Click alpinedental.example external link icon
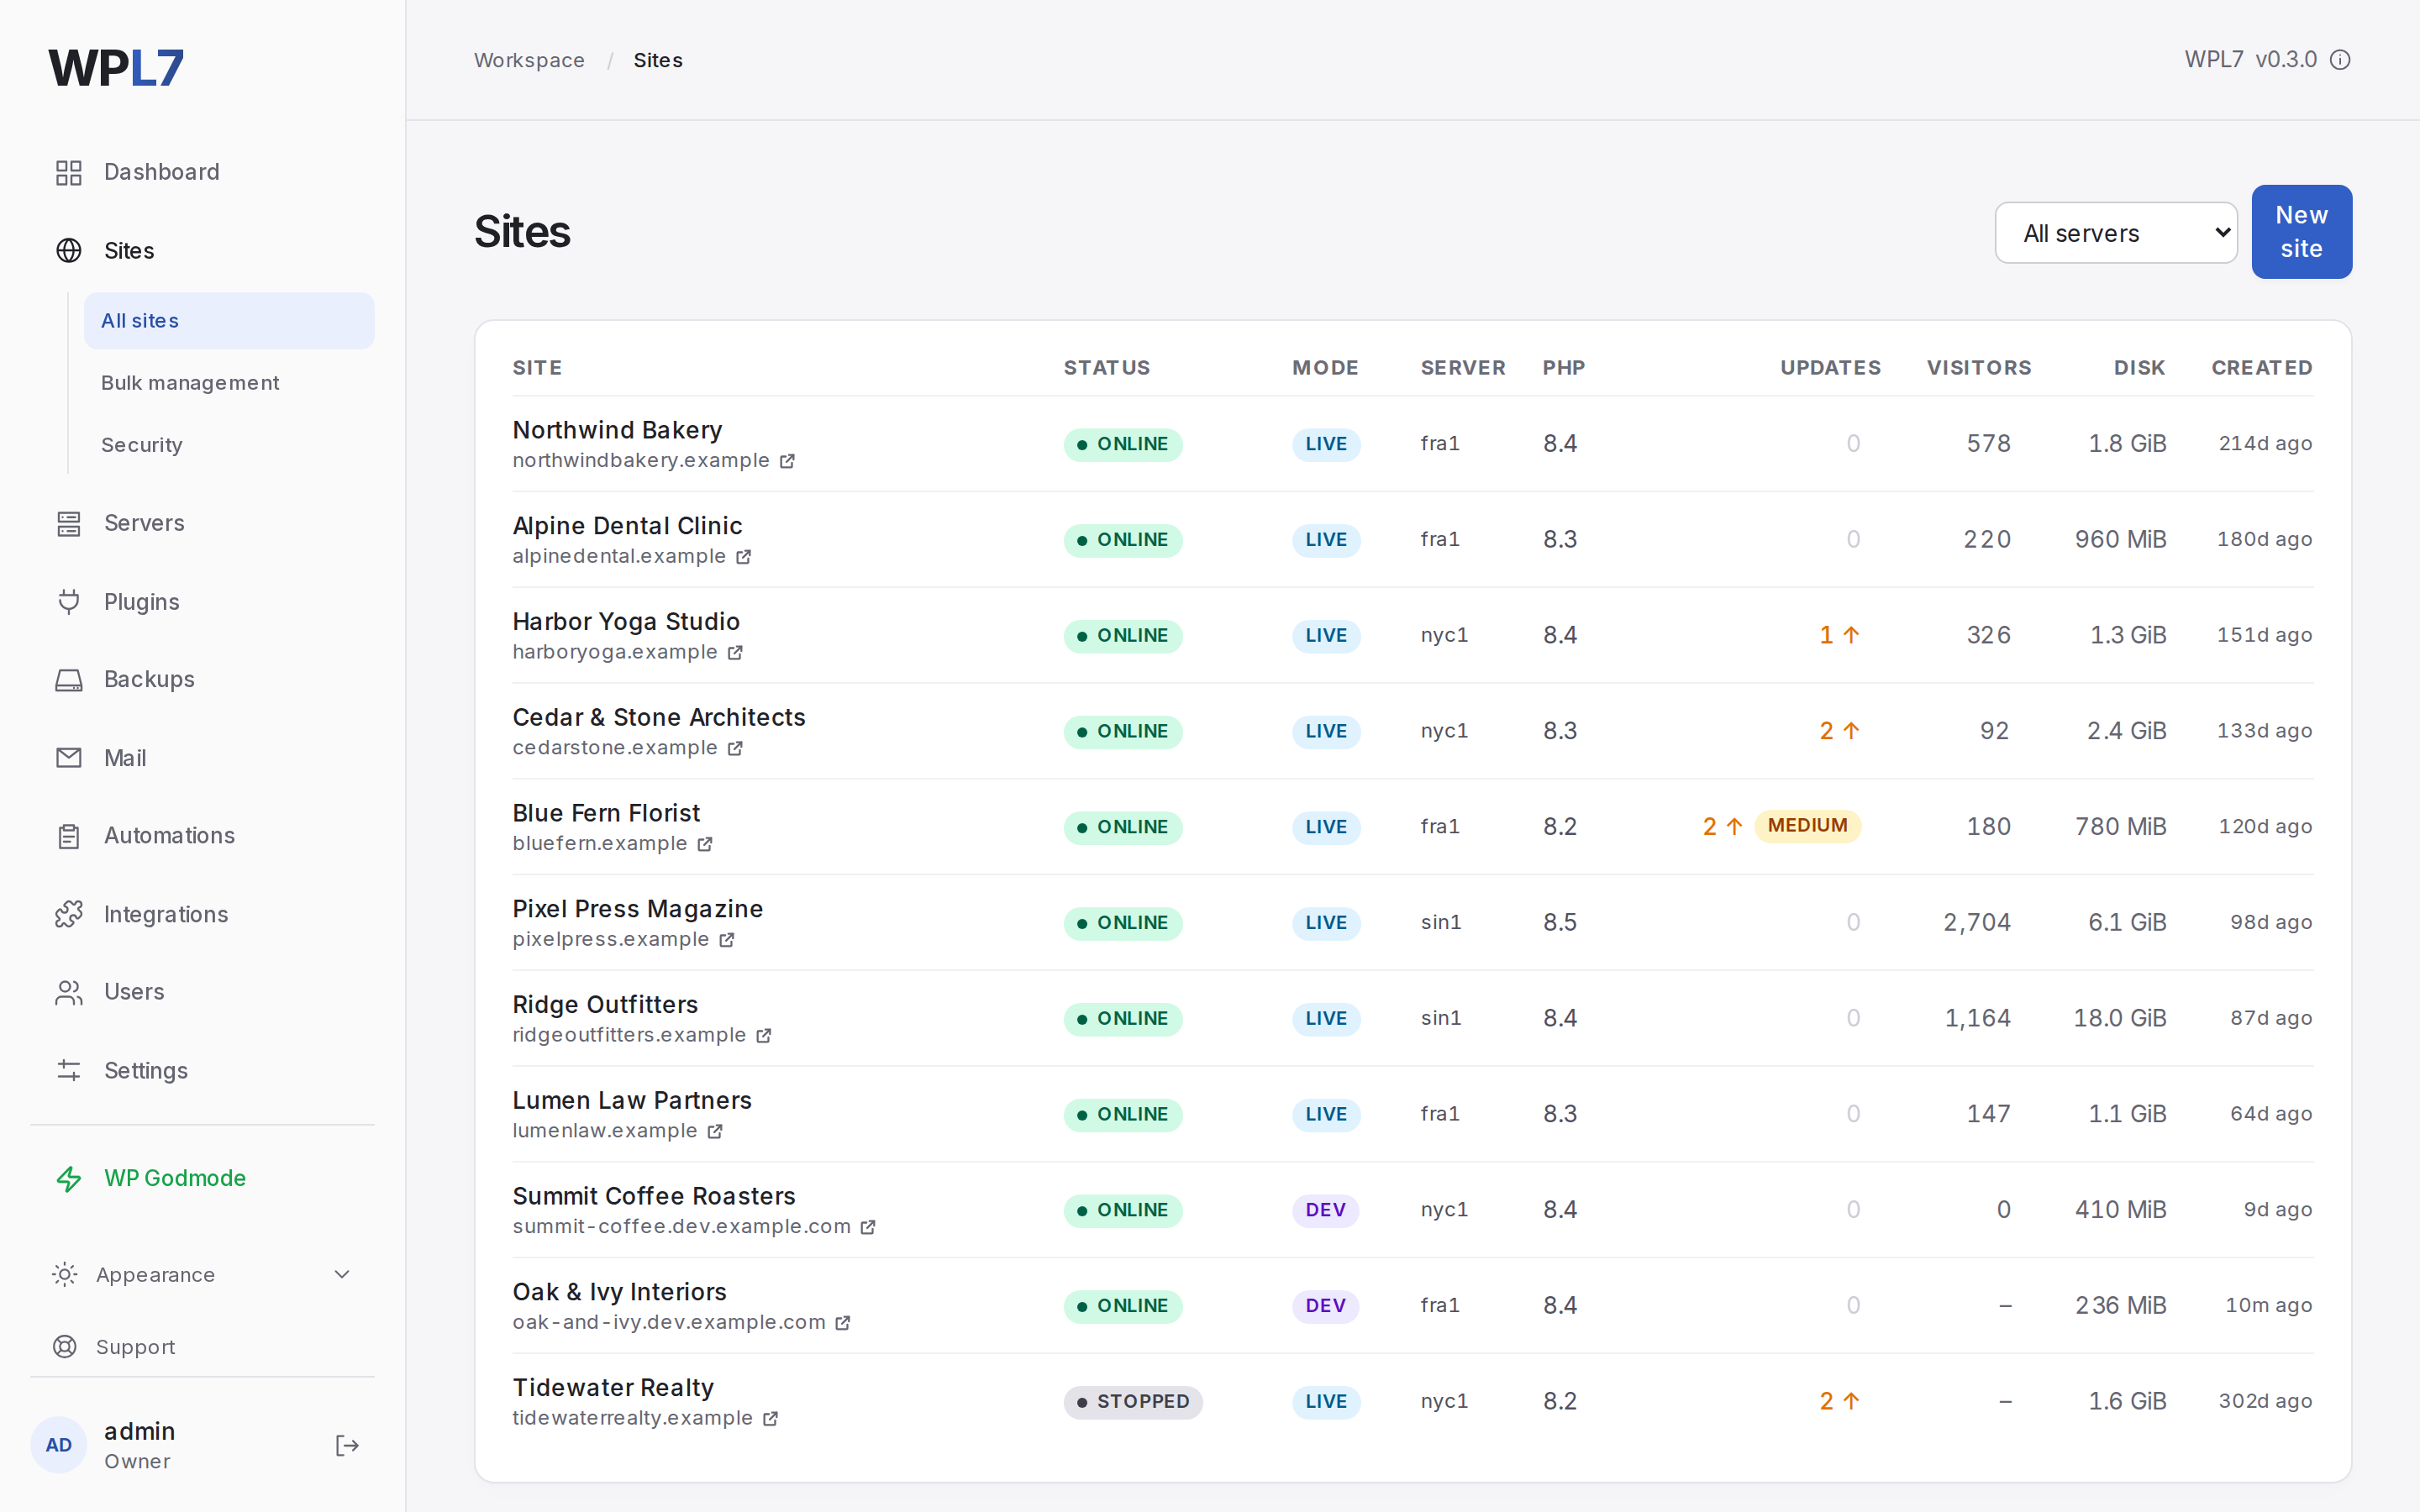Screen dimensions: 2420x1512 743,557
